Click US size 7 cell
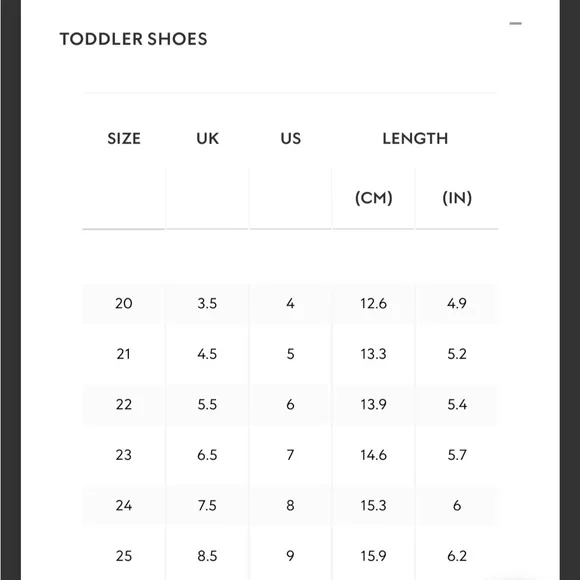 point(290,455)
